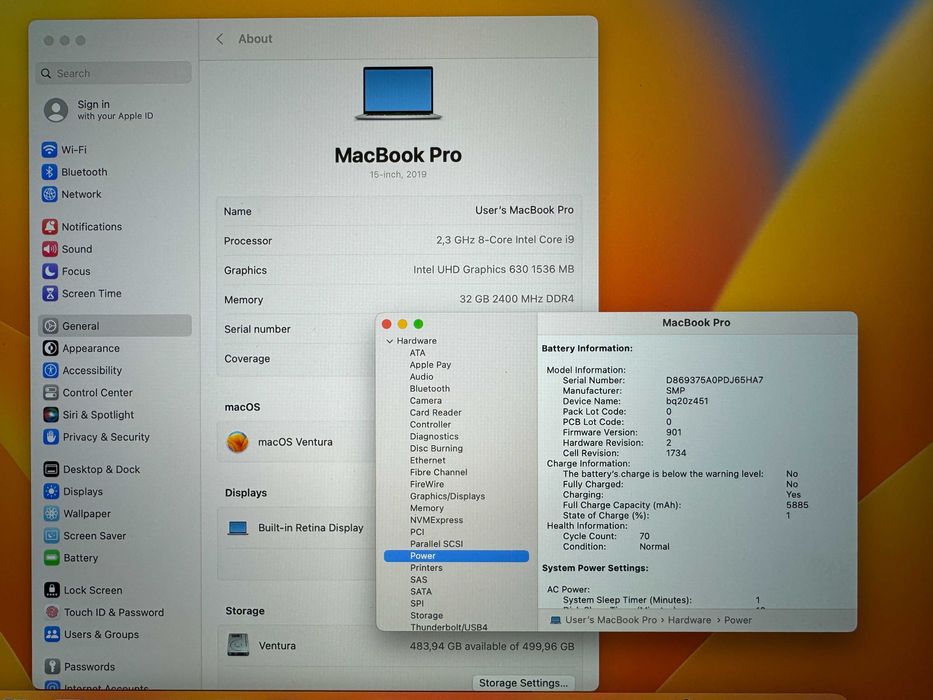The height and width of the screenshot is (700, 933).
Task: Click the Search field in System Settings
Action: point(114,73)
